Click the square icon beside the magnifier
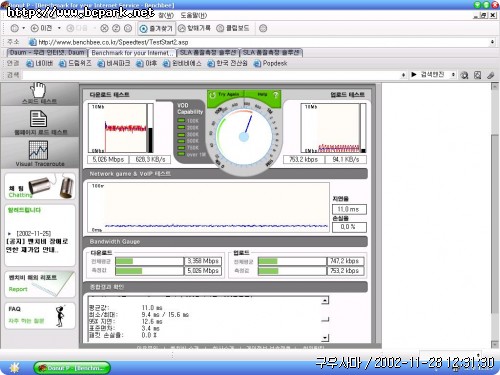Image resolution: width=500 pixels, height=375 pixels. click(477, 75)
